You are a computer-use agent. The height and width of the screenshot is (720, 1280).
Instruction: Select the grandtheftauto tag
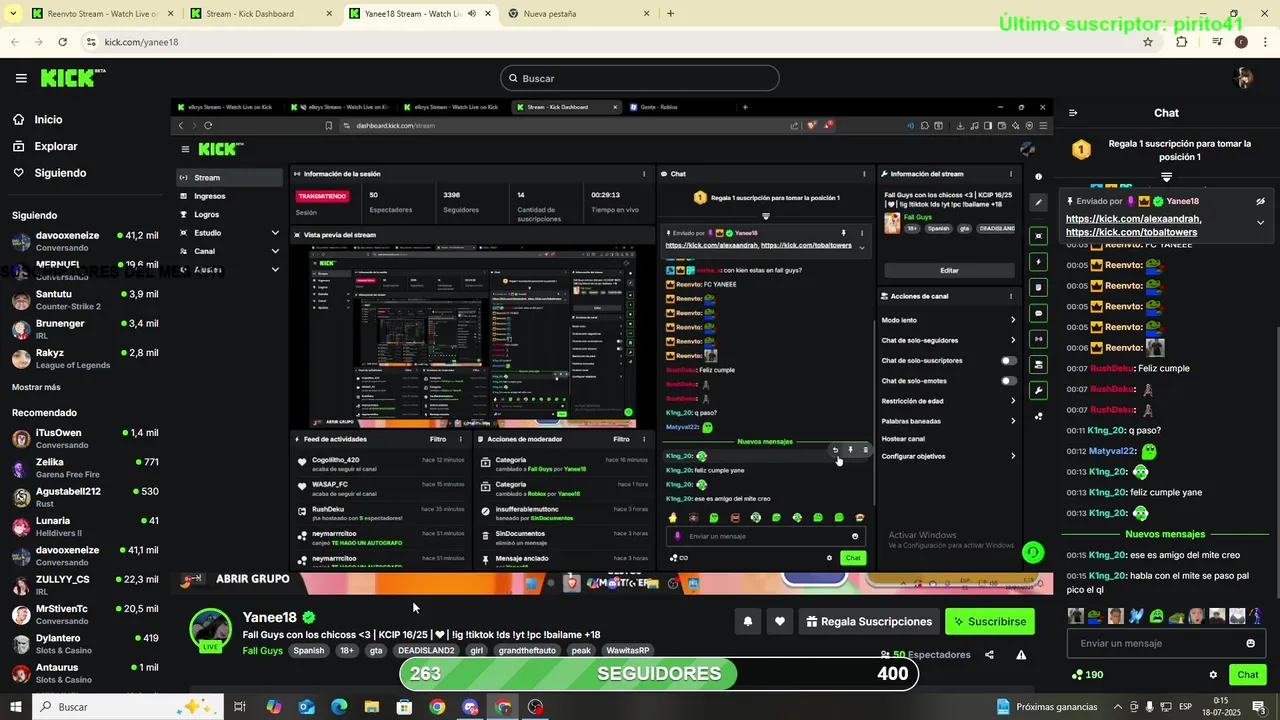pos(527,650)
